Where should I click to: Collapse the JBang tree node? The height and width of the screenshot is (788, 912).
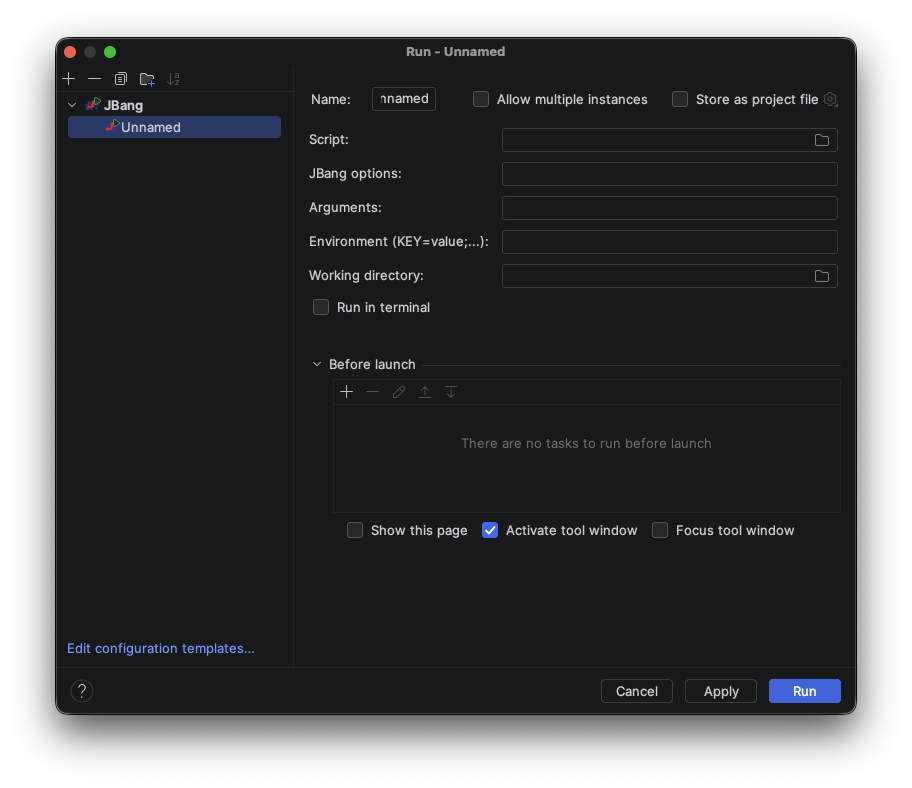point(72,105)
